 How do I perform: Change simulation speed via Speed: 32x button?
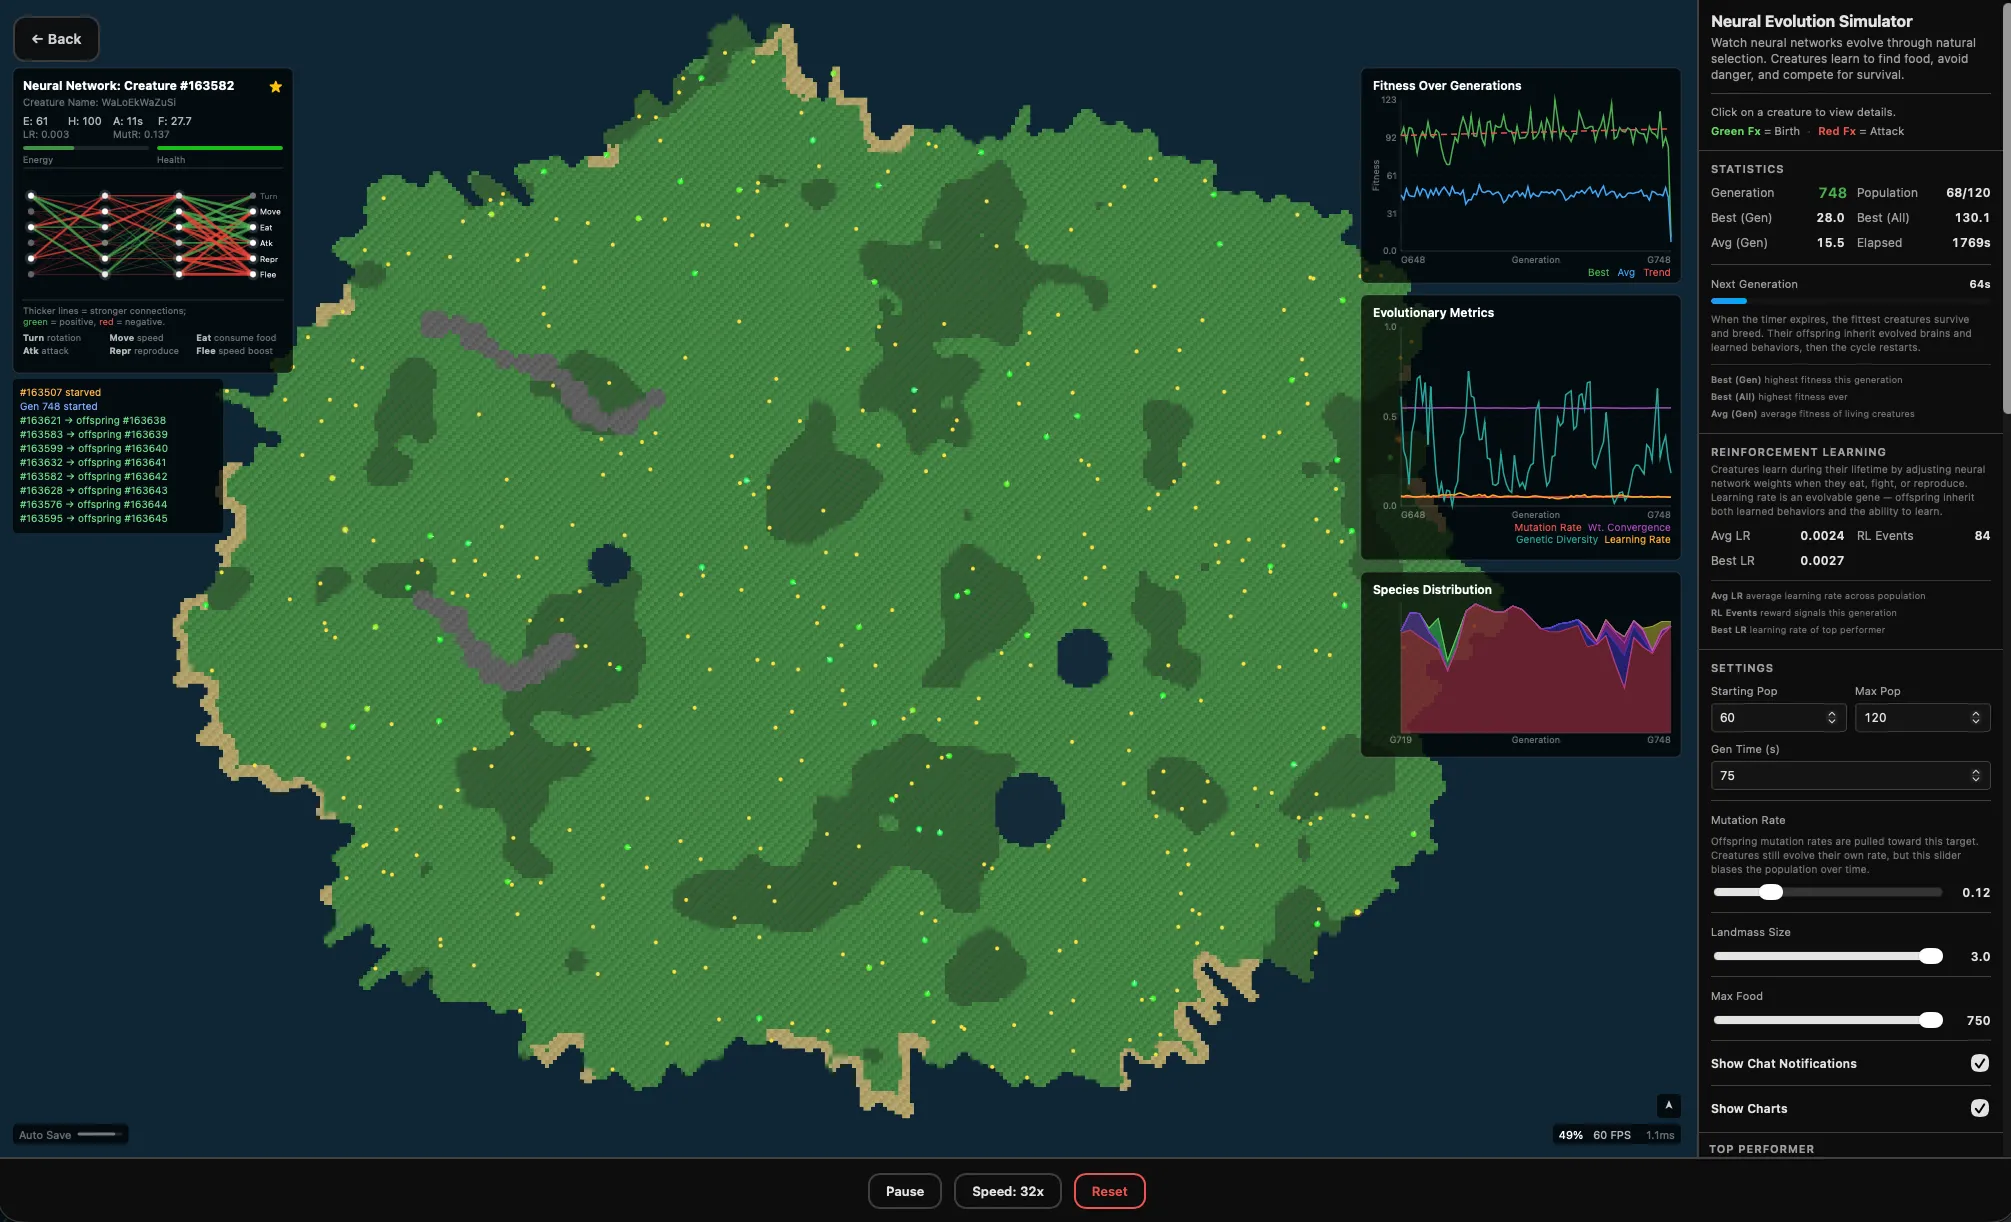[x=1007, y=1191]
